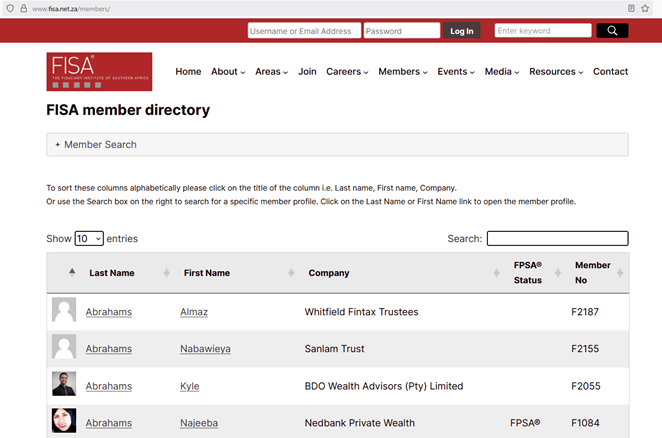Viewport: 662px width, 438px height.
Task: Go to the Home page
Action: pos(188,72)
